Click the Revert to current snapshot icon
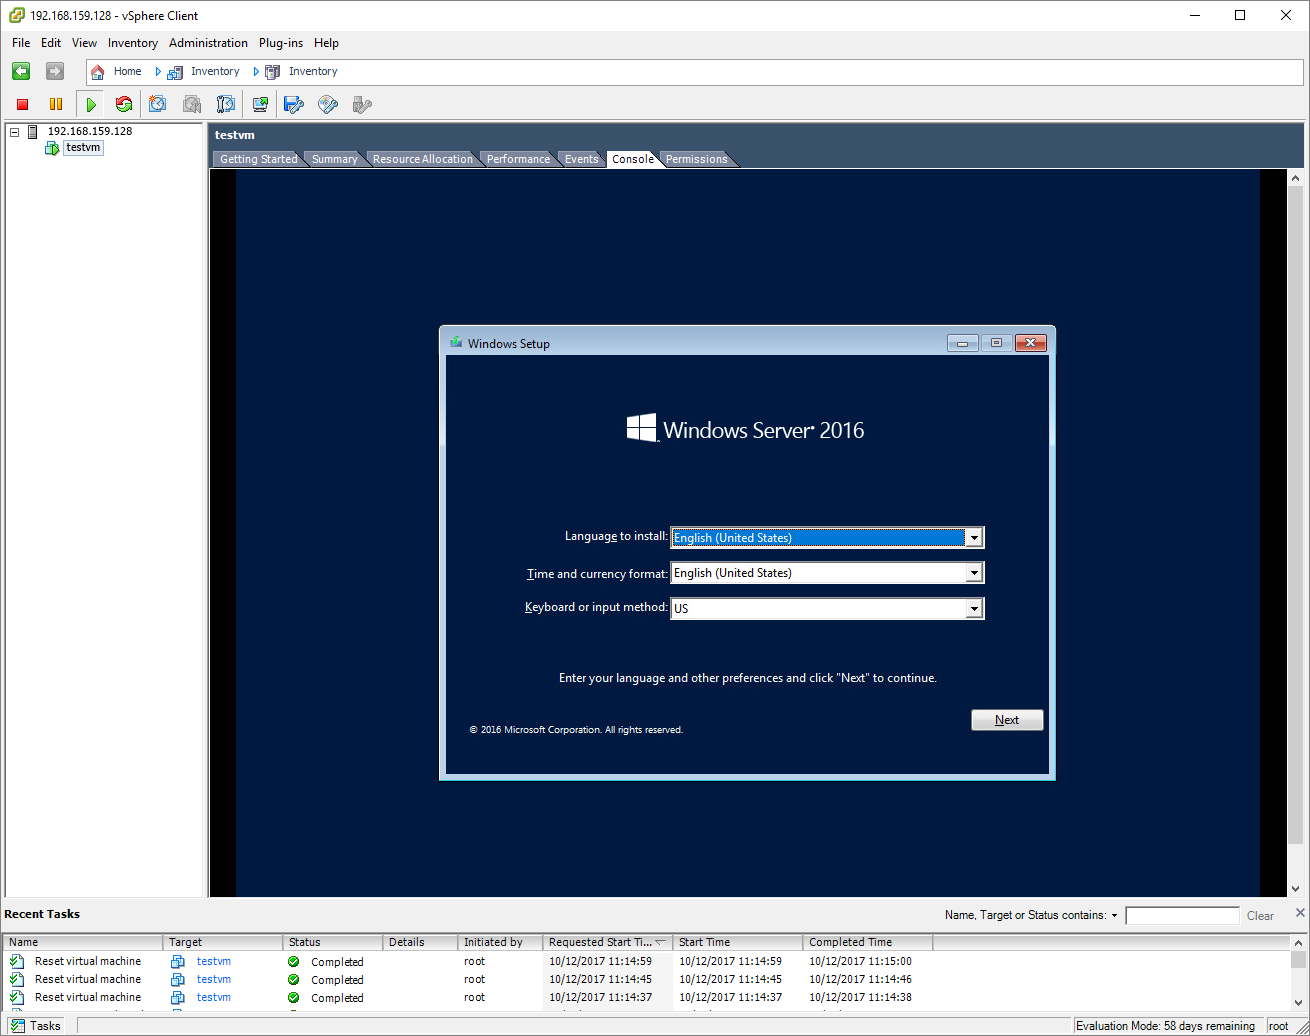 coord(192,104)
